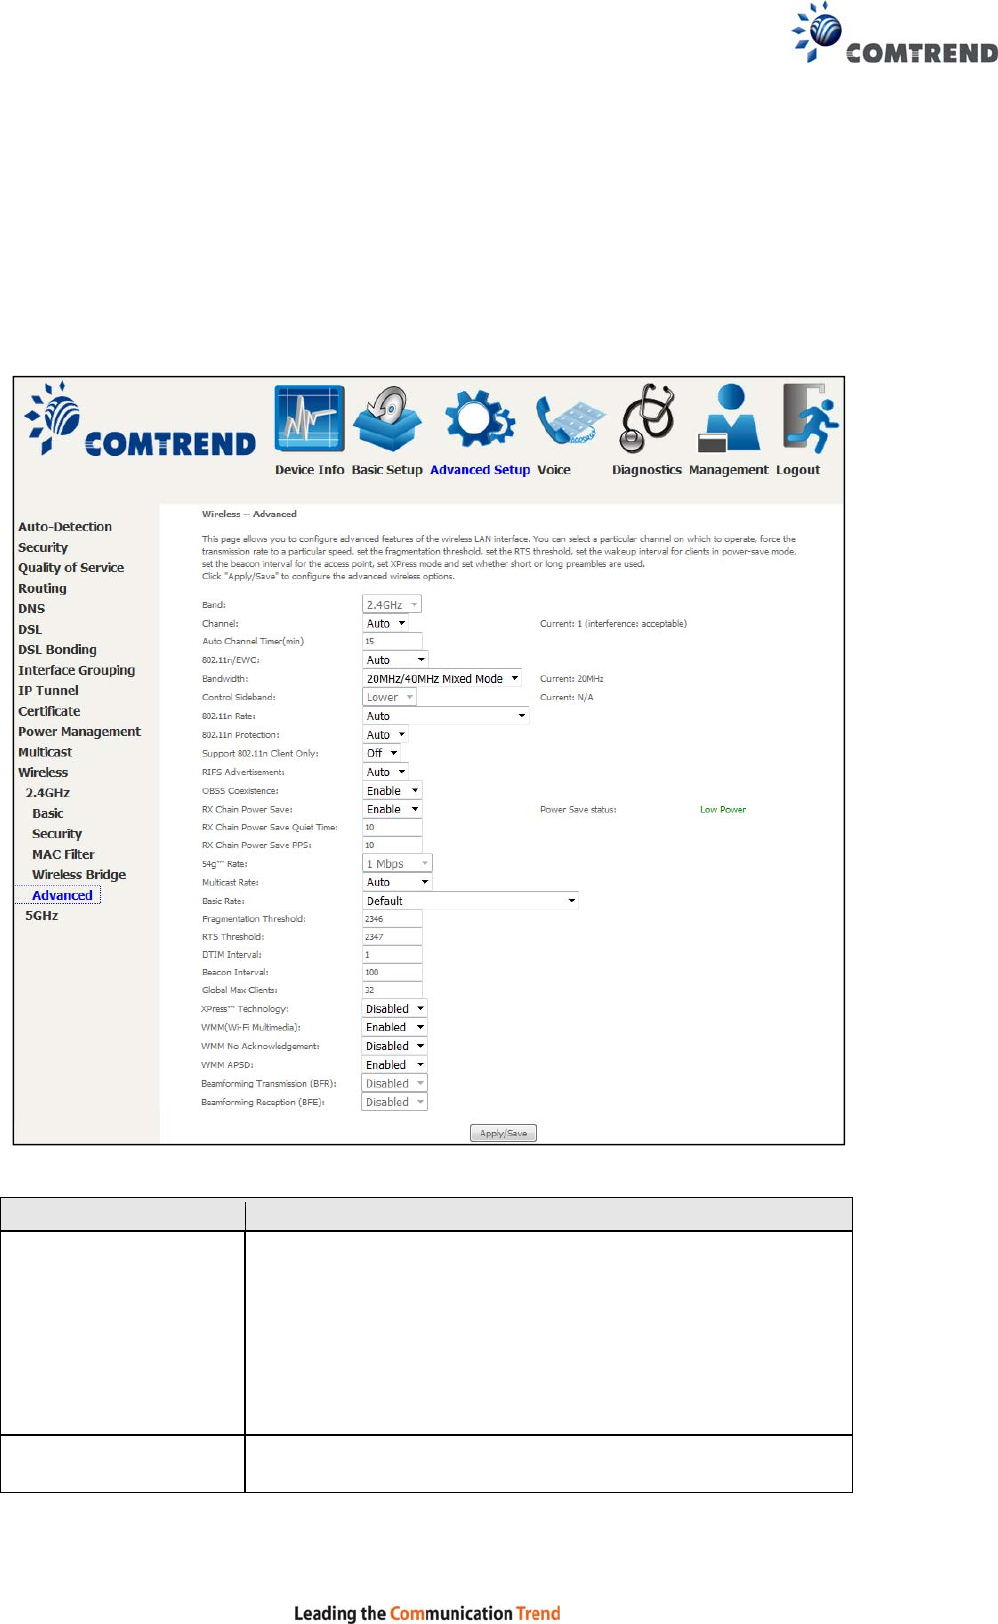Image resolution: width=998 pixels, height=1624 pixels.
Task: Open the Diagnostics stethoscope icon
Action: point(647,418)
